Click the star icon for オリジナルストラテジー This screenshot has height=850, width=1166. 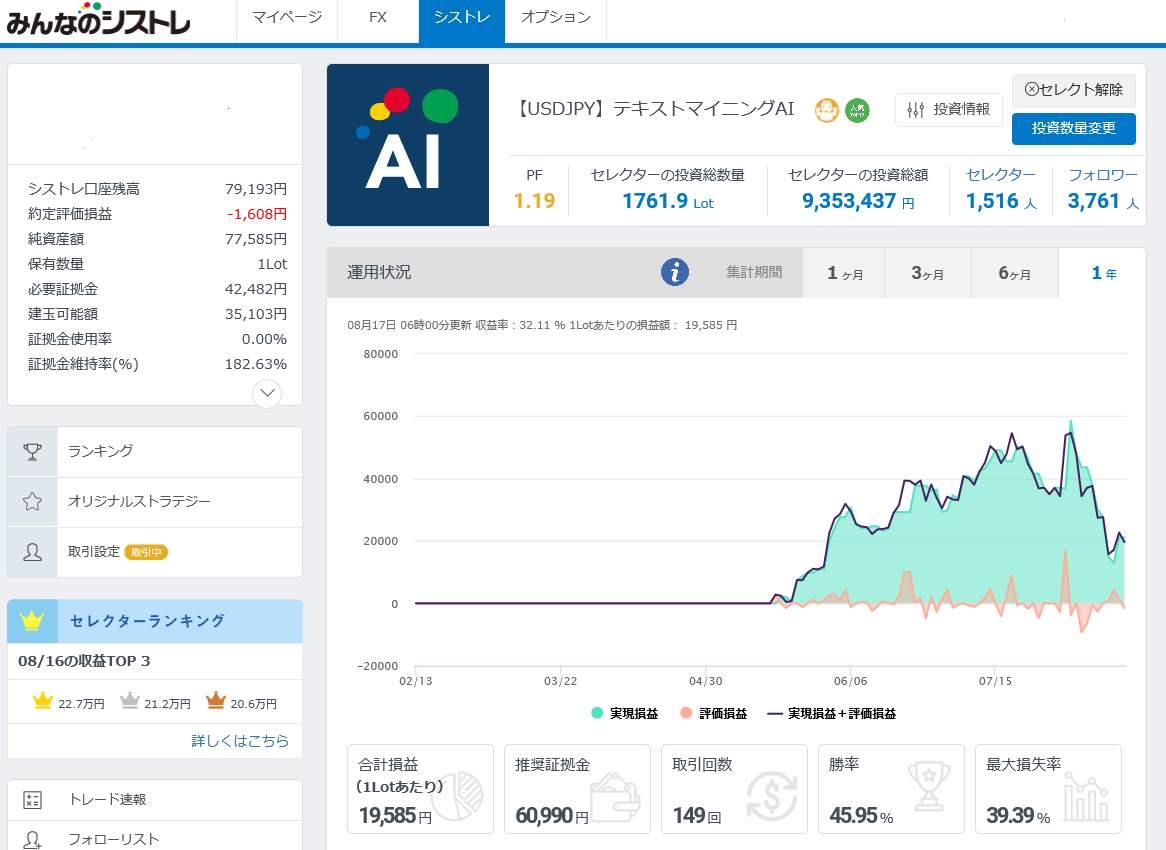coord(32,502)
